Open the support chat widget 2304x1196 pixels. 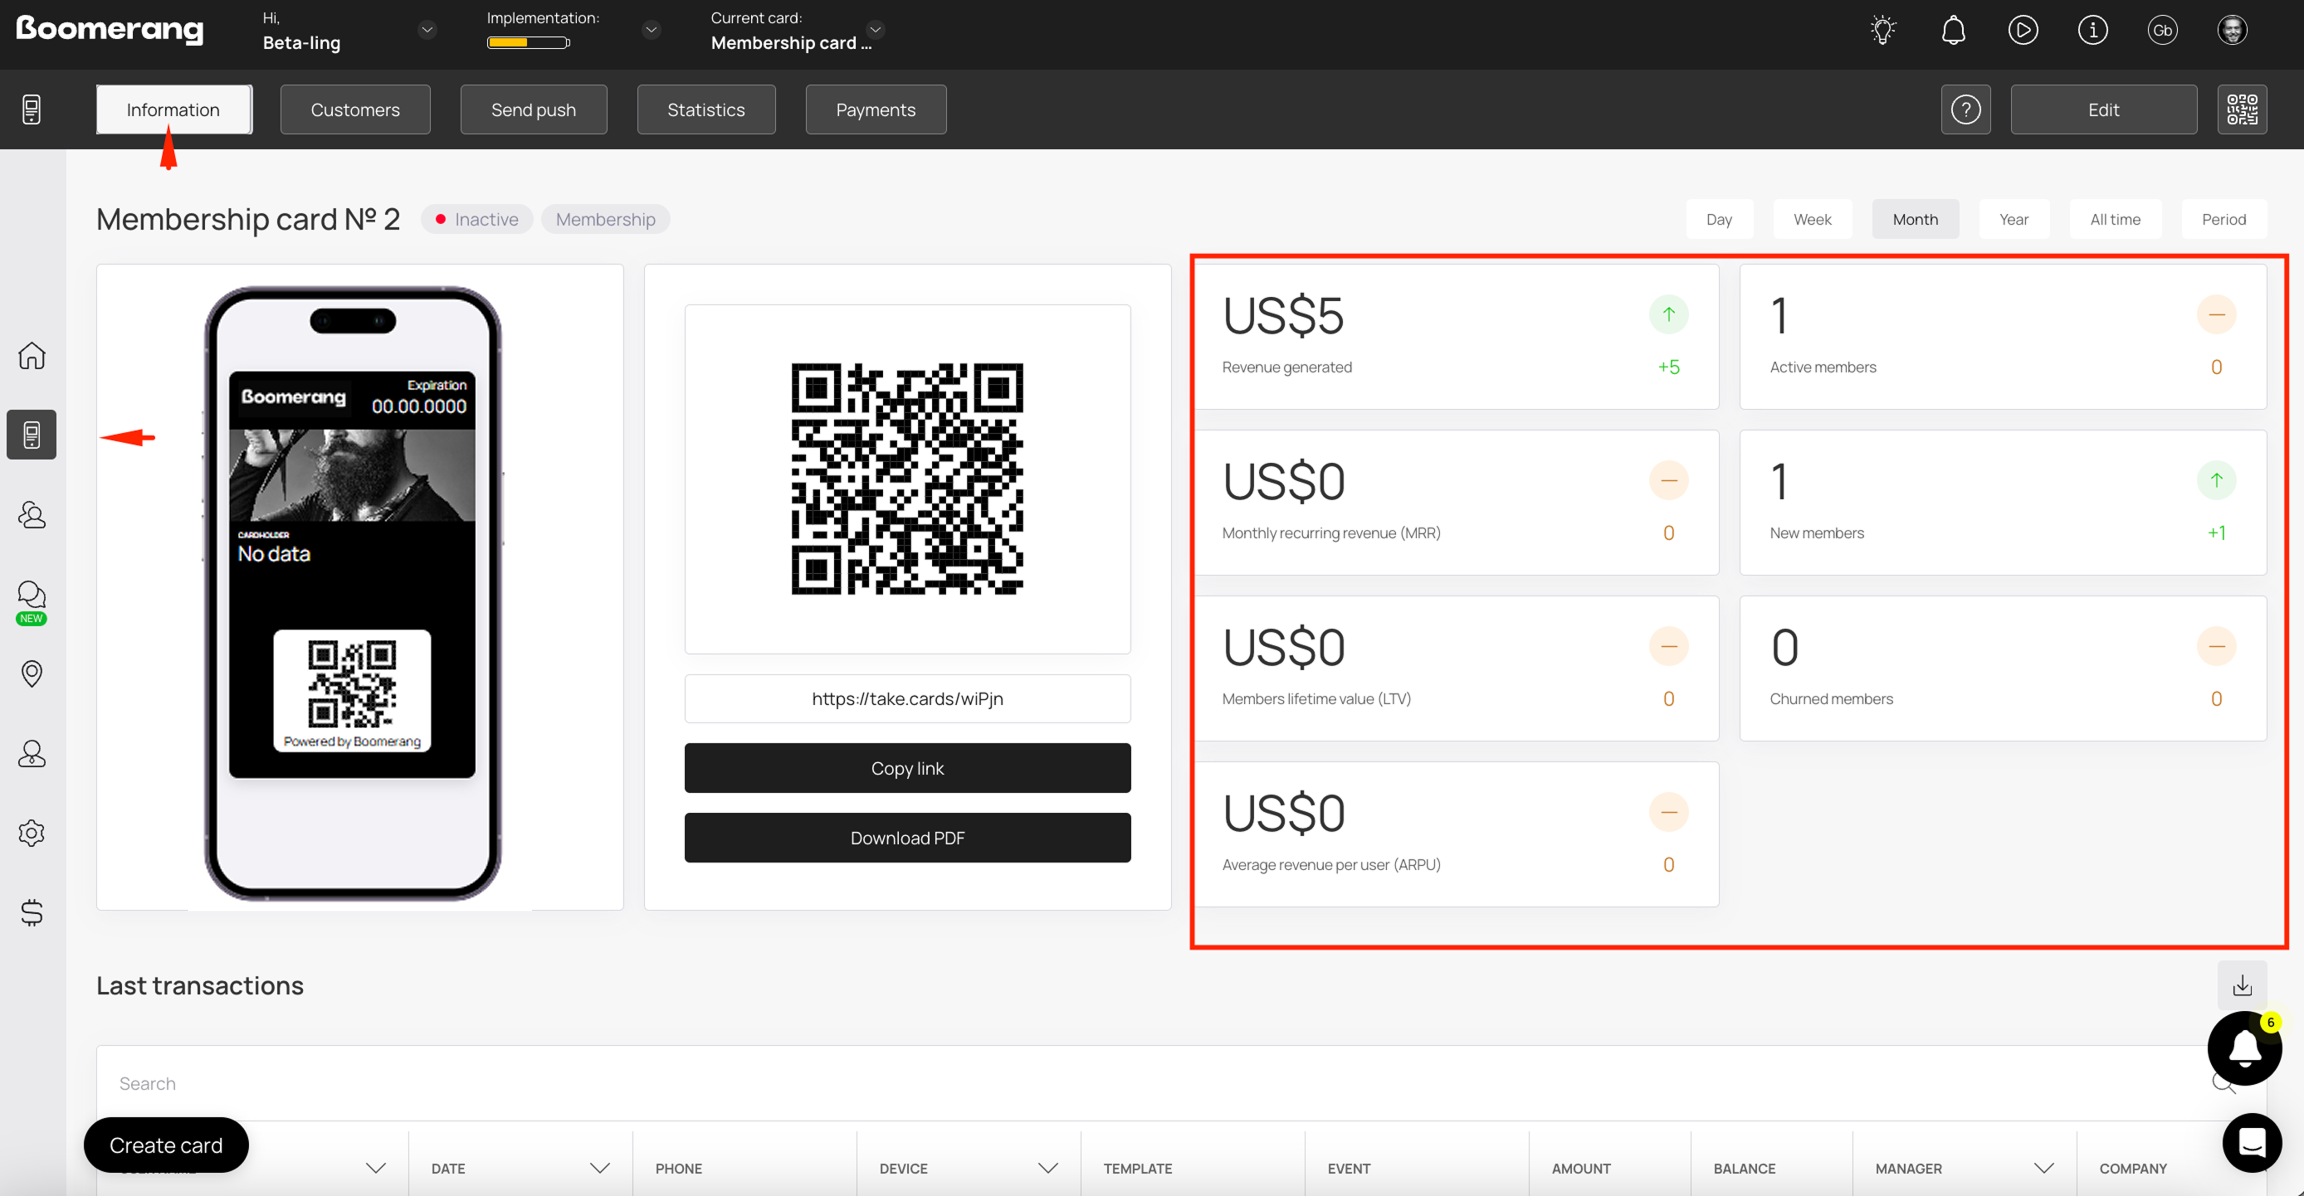tap(2252, 1142)
